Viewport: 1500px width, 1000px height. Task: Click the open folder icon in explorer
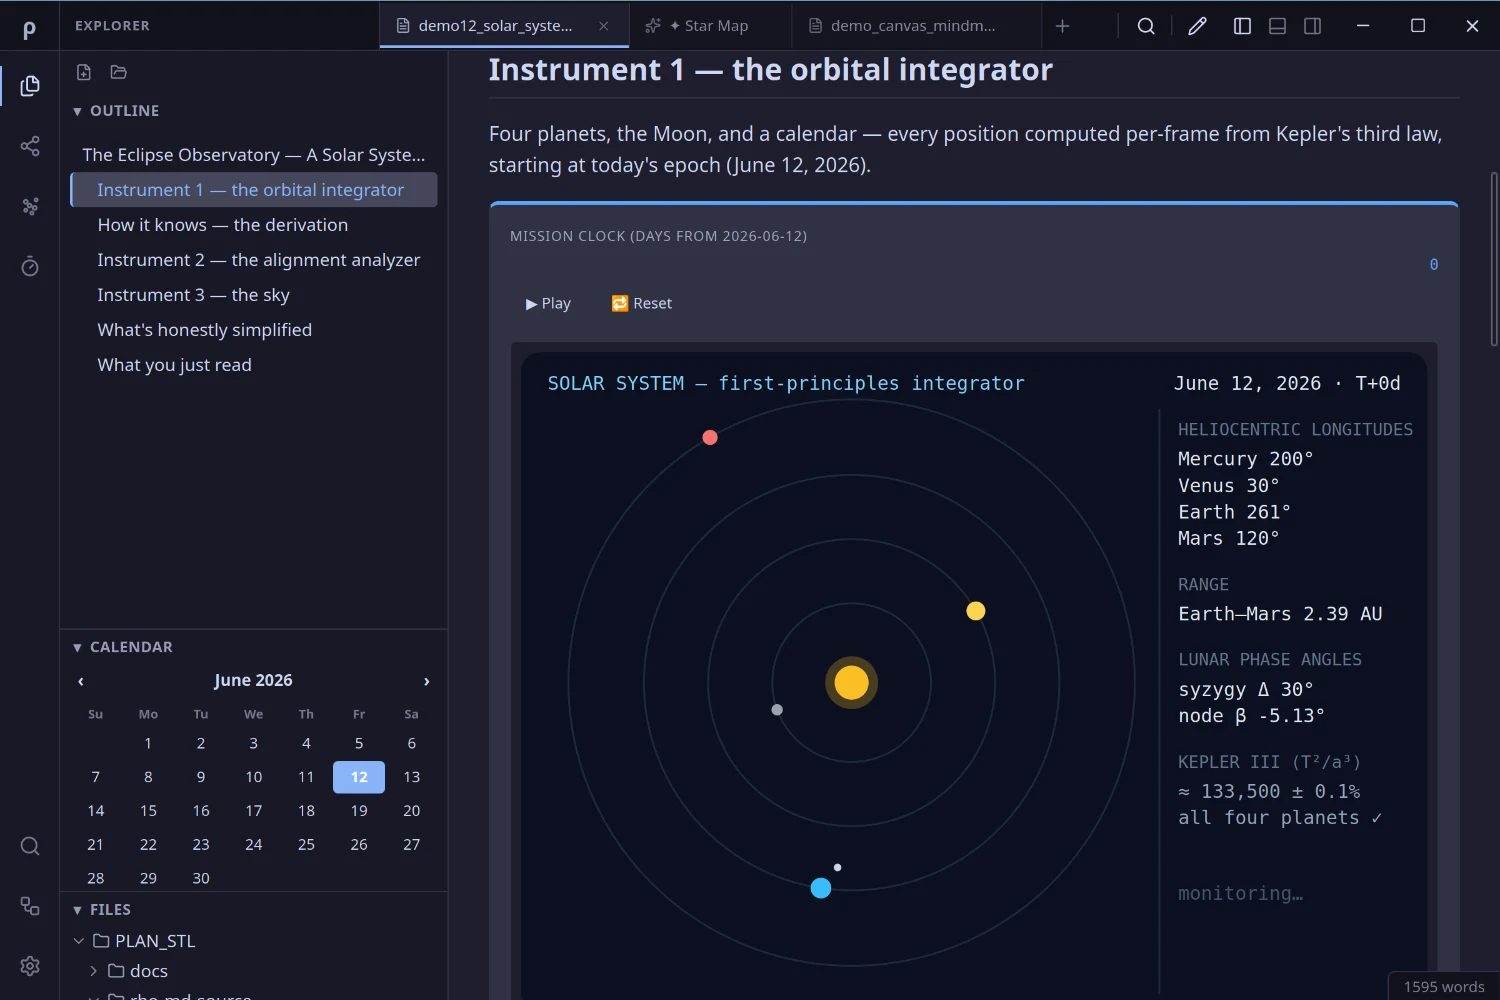[119, 72]
